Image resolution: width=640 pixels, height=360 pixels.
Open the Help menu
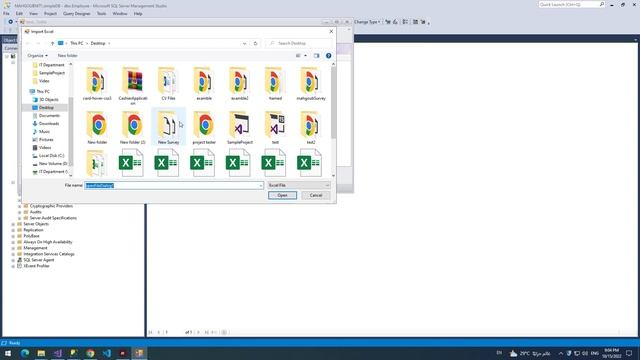pos(138,13)
